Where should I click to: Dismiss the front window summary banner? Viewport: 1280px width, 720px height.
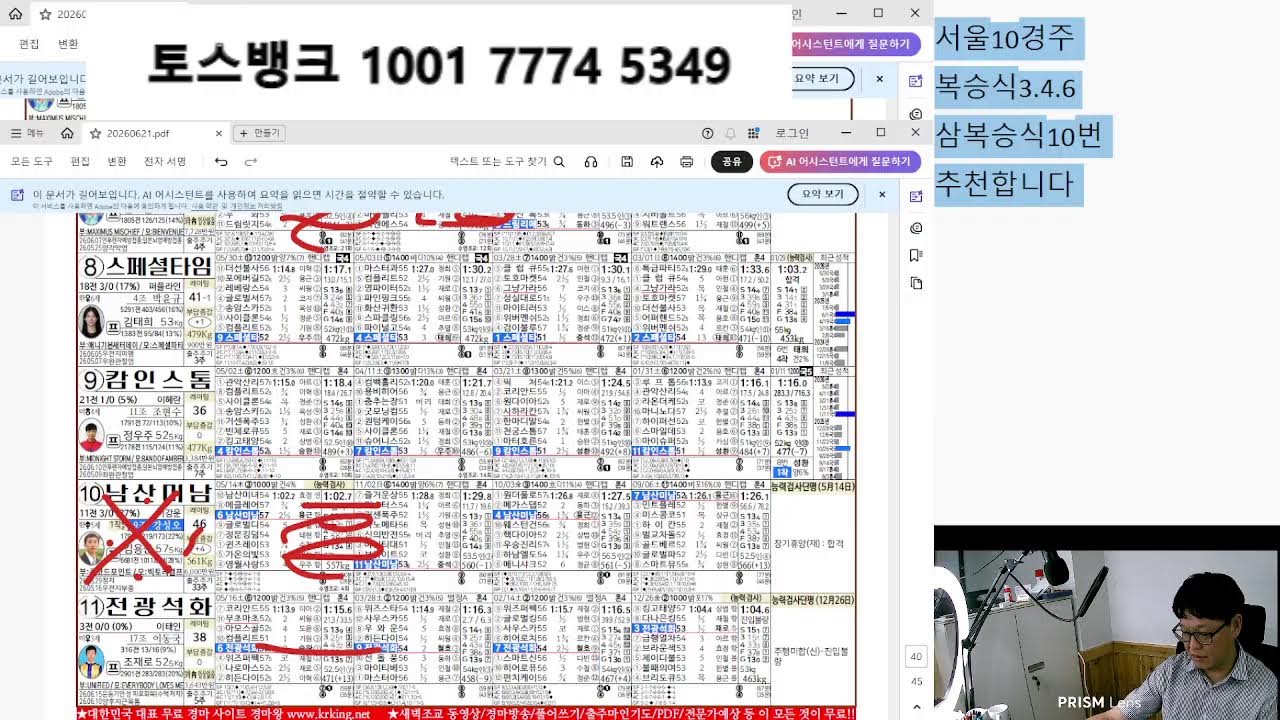point(882,194)
